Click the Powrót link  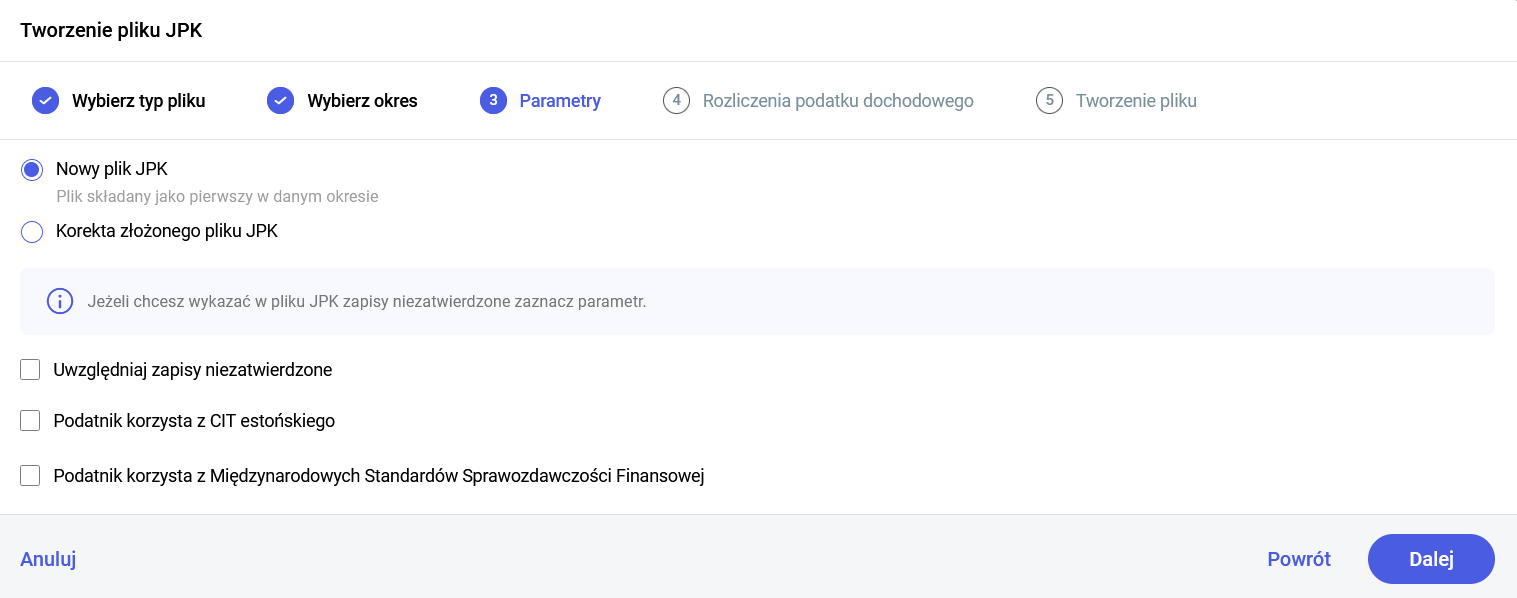pos(1299,559)
